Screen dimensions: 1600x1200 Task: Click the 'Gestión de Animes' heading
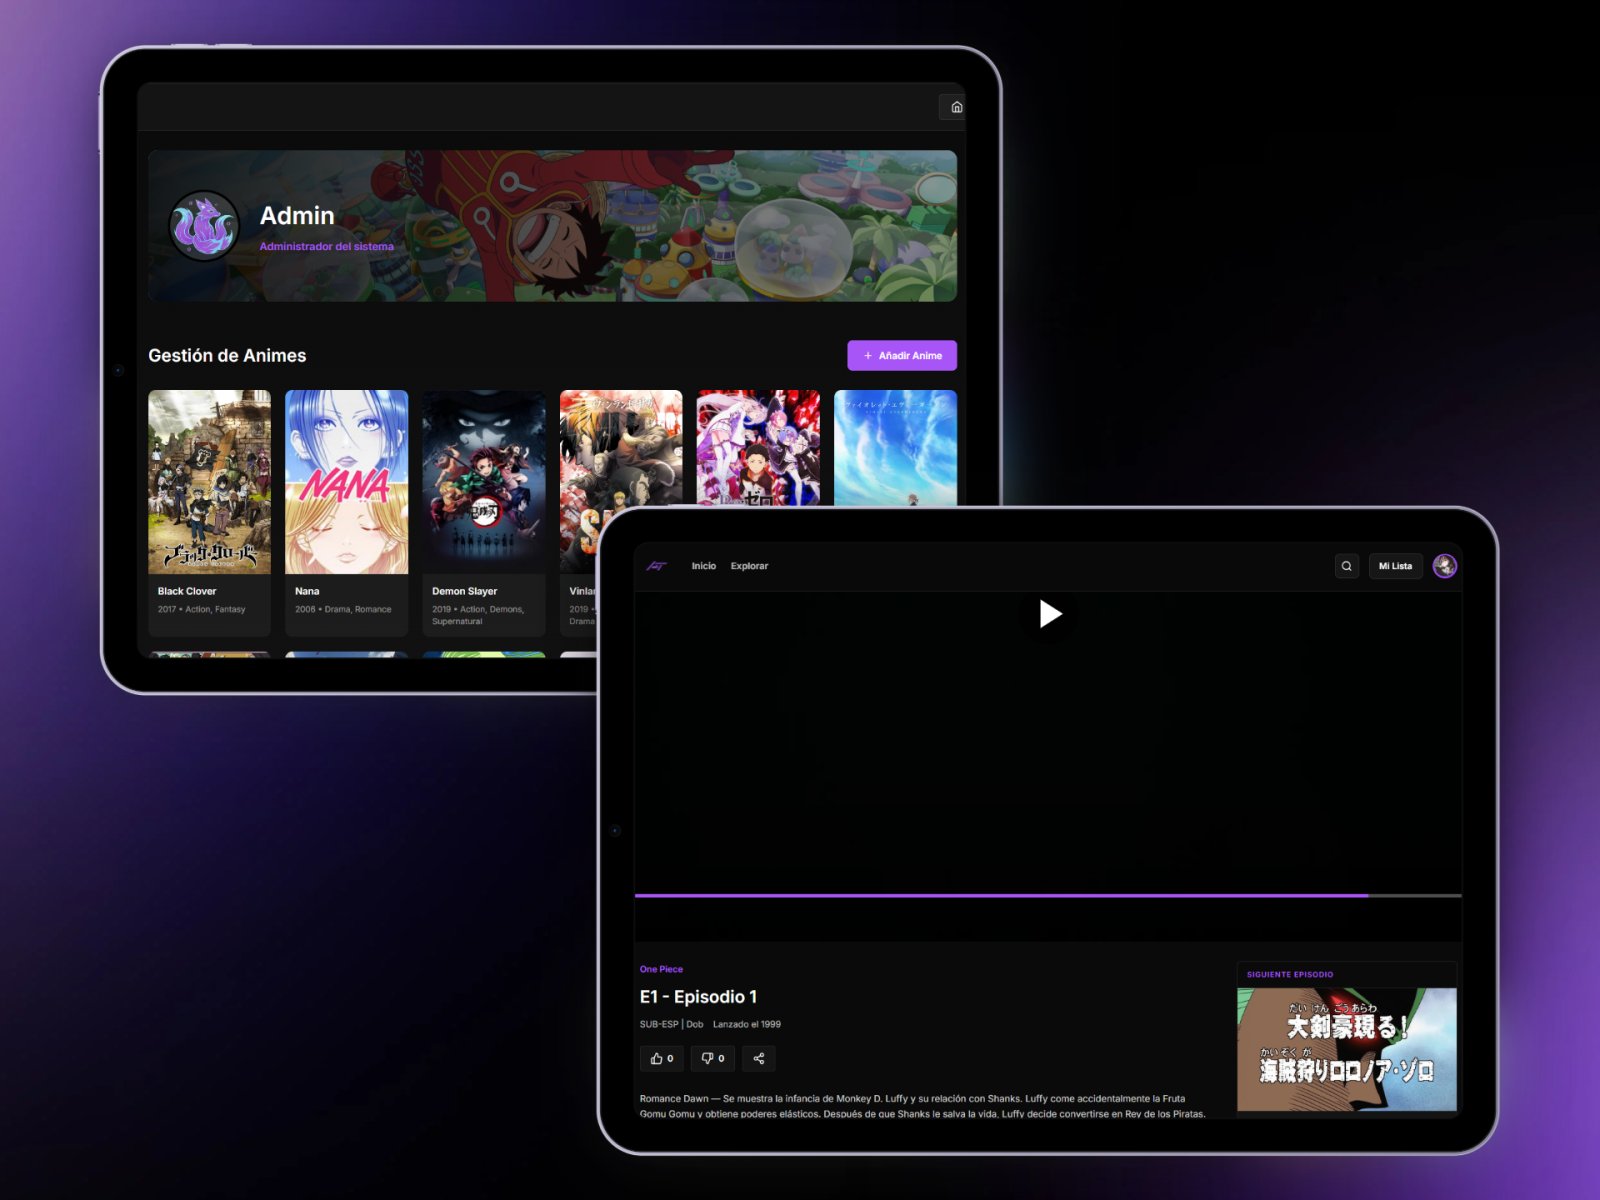(x=227, y=356)
